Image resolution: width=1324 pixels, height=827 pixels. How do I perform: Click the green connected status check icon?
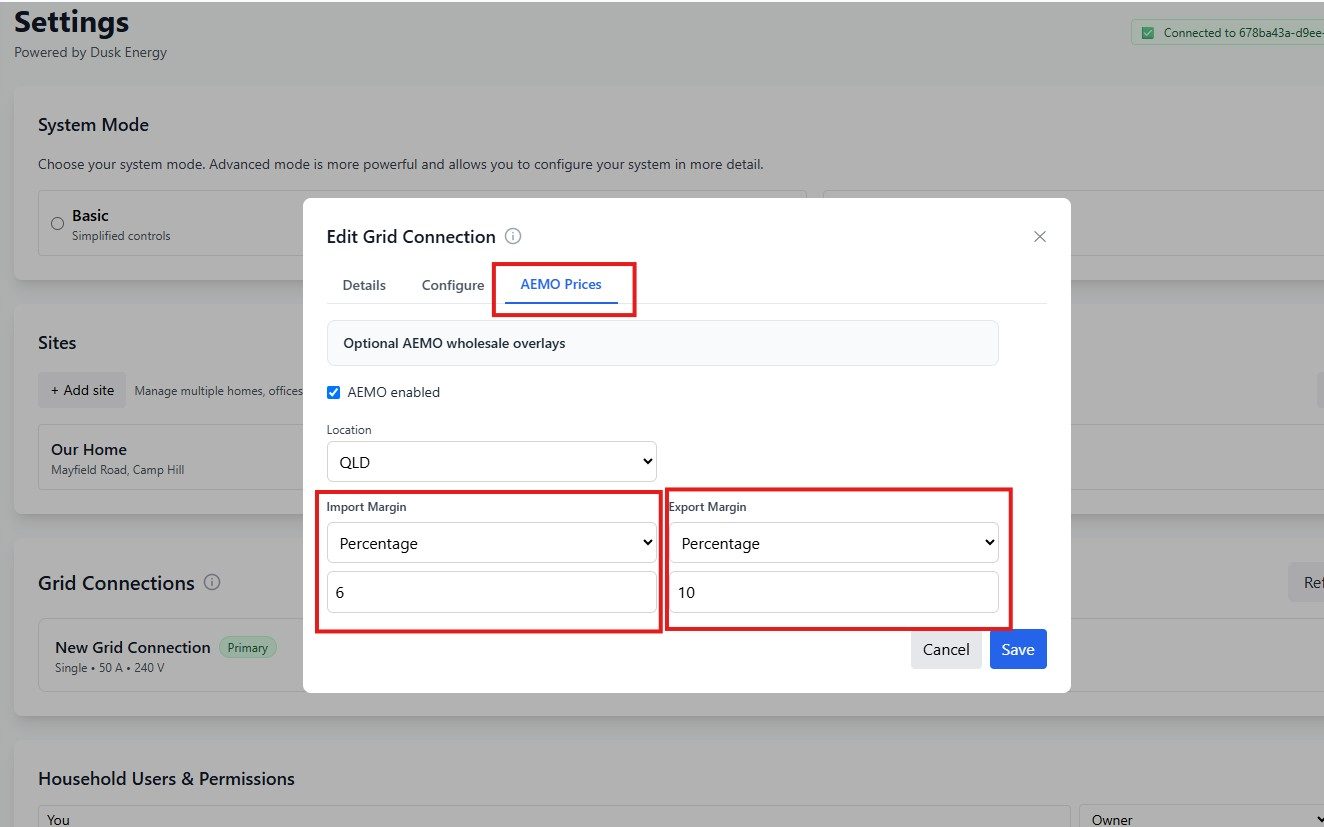tap(1147, 33)
